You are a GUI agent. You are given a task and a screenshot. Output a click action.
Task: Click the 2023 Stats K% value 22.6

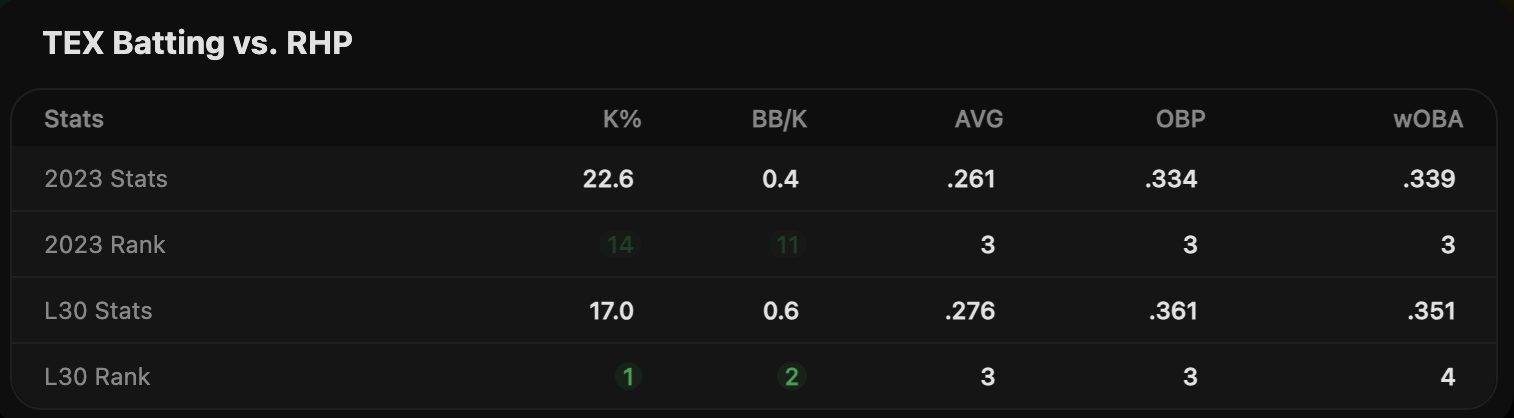tap(608, 179)
